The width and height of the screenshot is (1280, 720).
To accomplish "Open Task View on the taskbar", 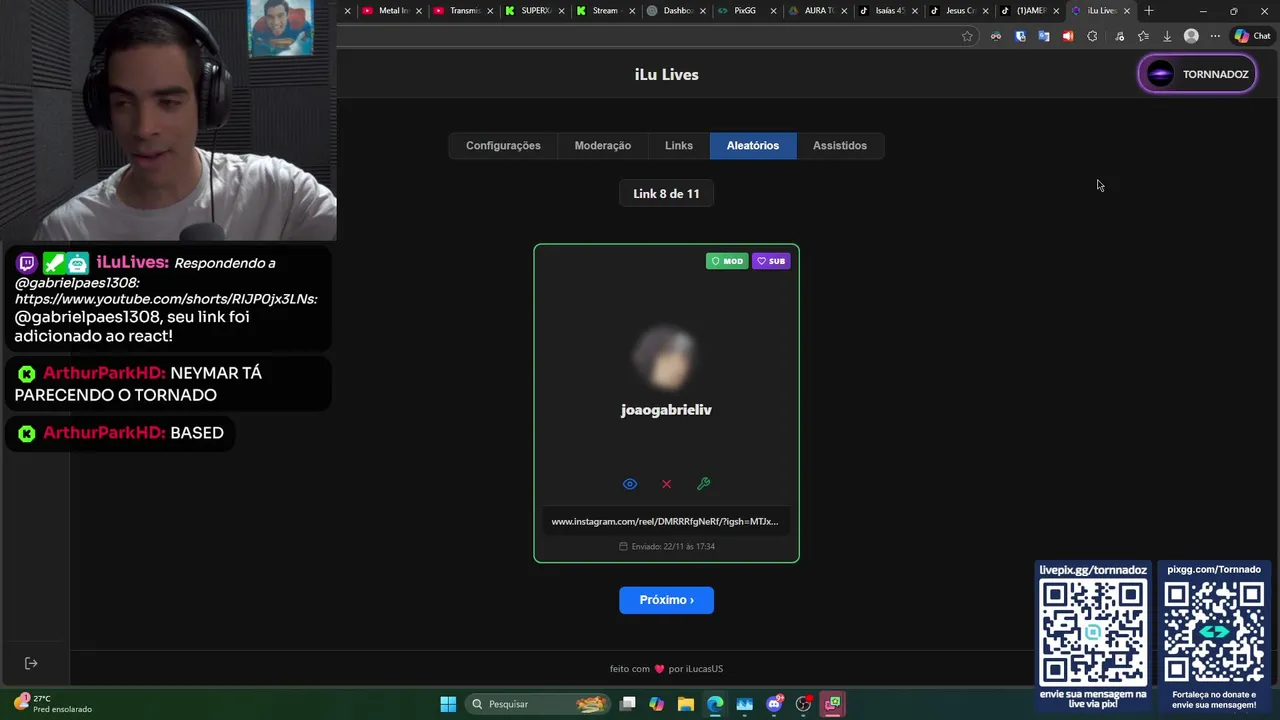I will click(x=628, y=704).
